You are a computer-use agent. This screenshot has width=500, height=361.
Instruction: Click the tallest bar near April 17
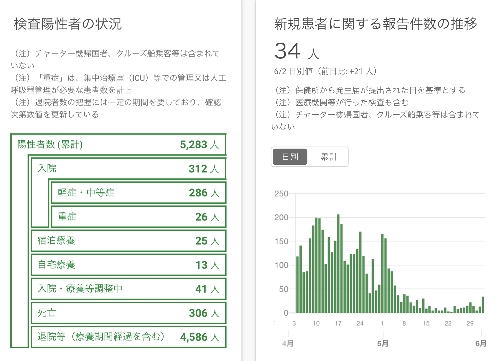pos(338,264)
